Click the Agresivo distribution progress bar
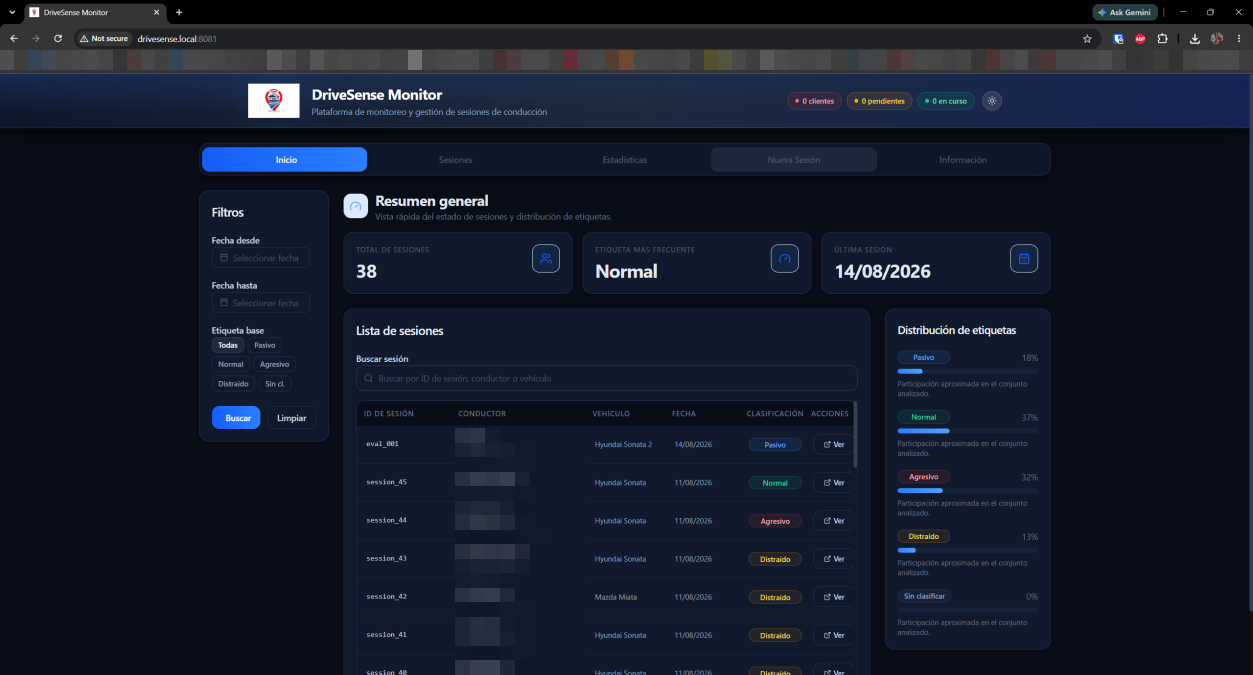1253x675 pixels. point(967,491)
